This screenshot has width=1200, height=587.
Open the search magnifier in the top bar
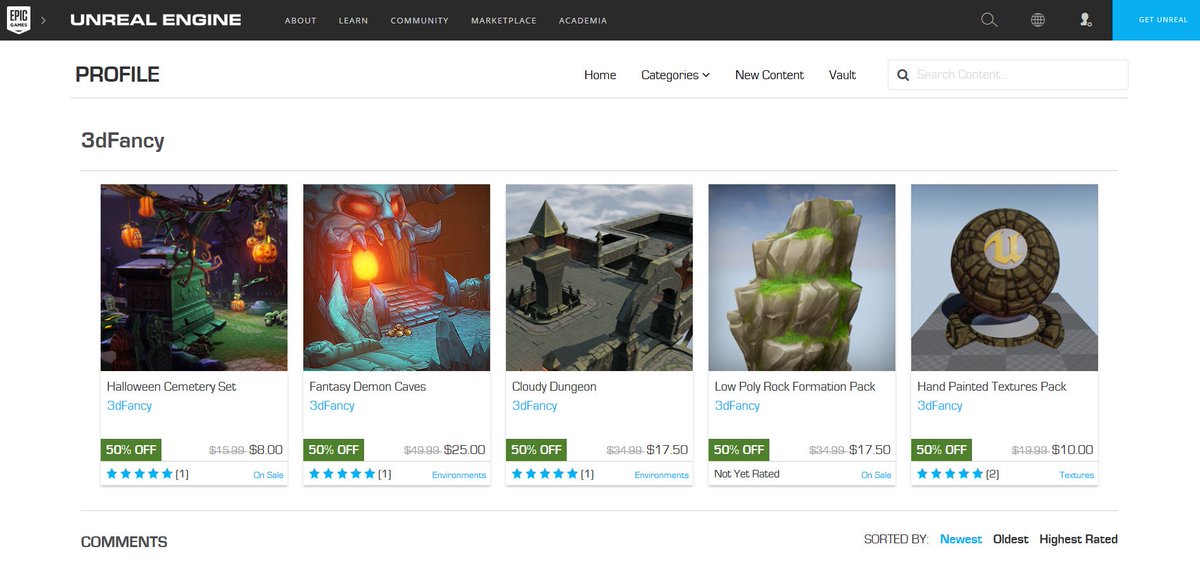click(989, 20)
